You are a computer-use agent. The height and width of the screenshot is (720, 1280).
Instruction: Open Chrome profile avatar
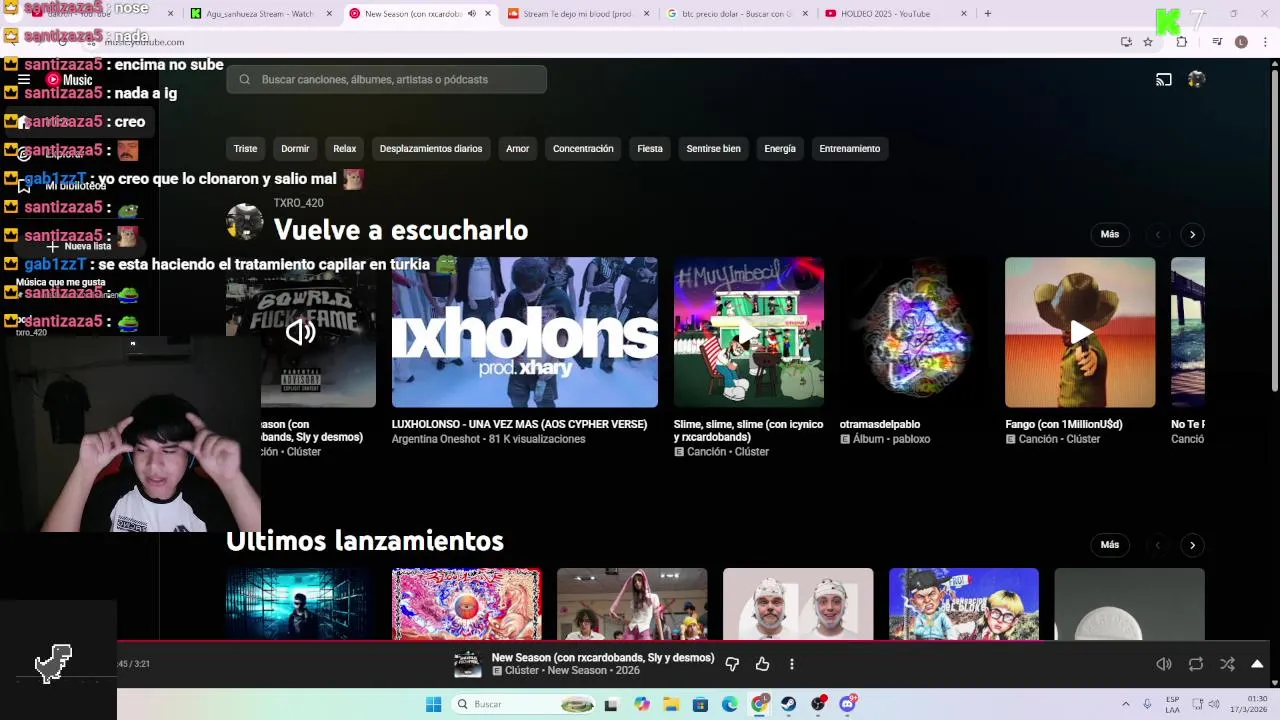pyautogui.click(x=1241, y=42)
